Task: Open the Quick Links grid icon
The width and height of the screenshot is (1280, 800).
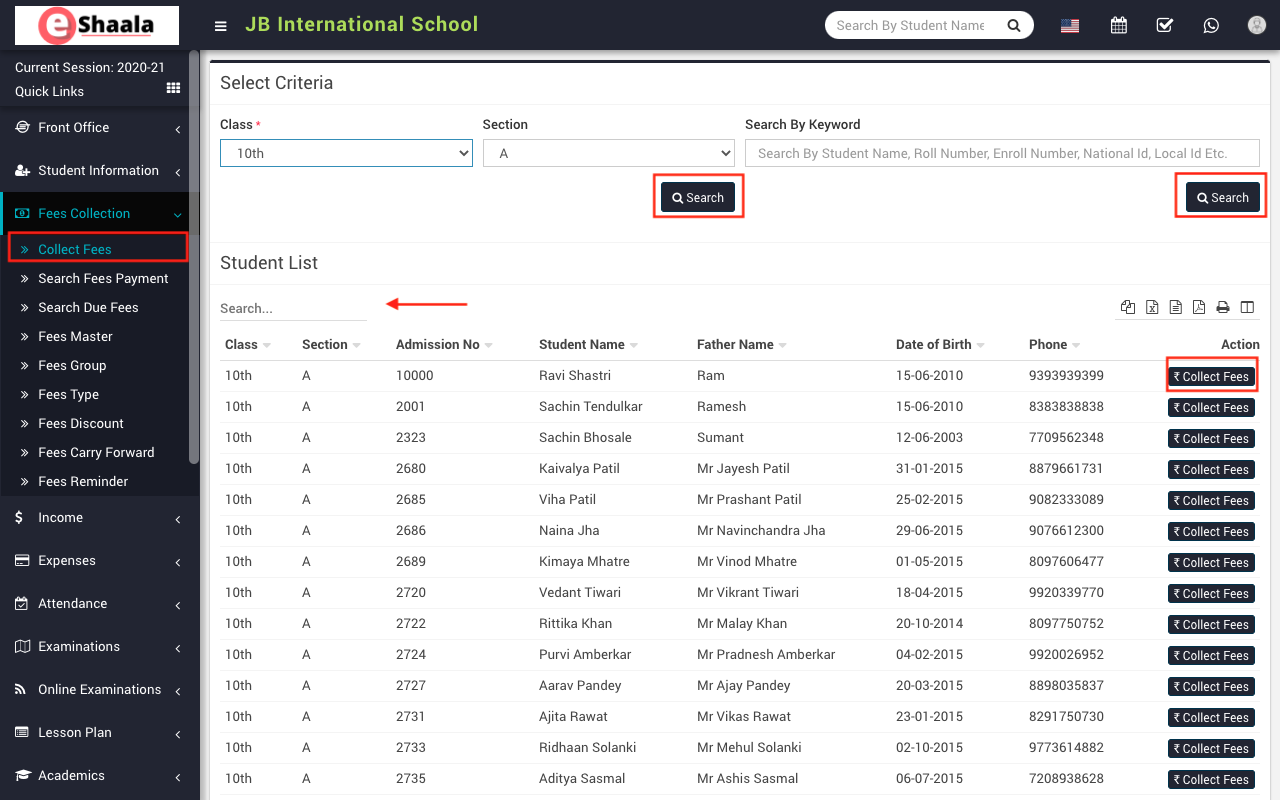Action: coord(173,90)
